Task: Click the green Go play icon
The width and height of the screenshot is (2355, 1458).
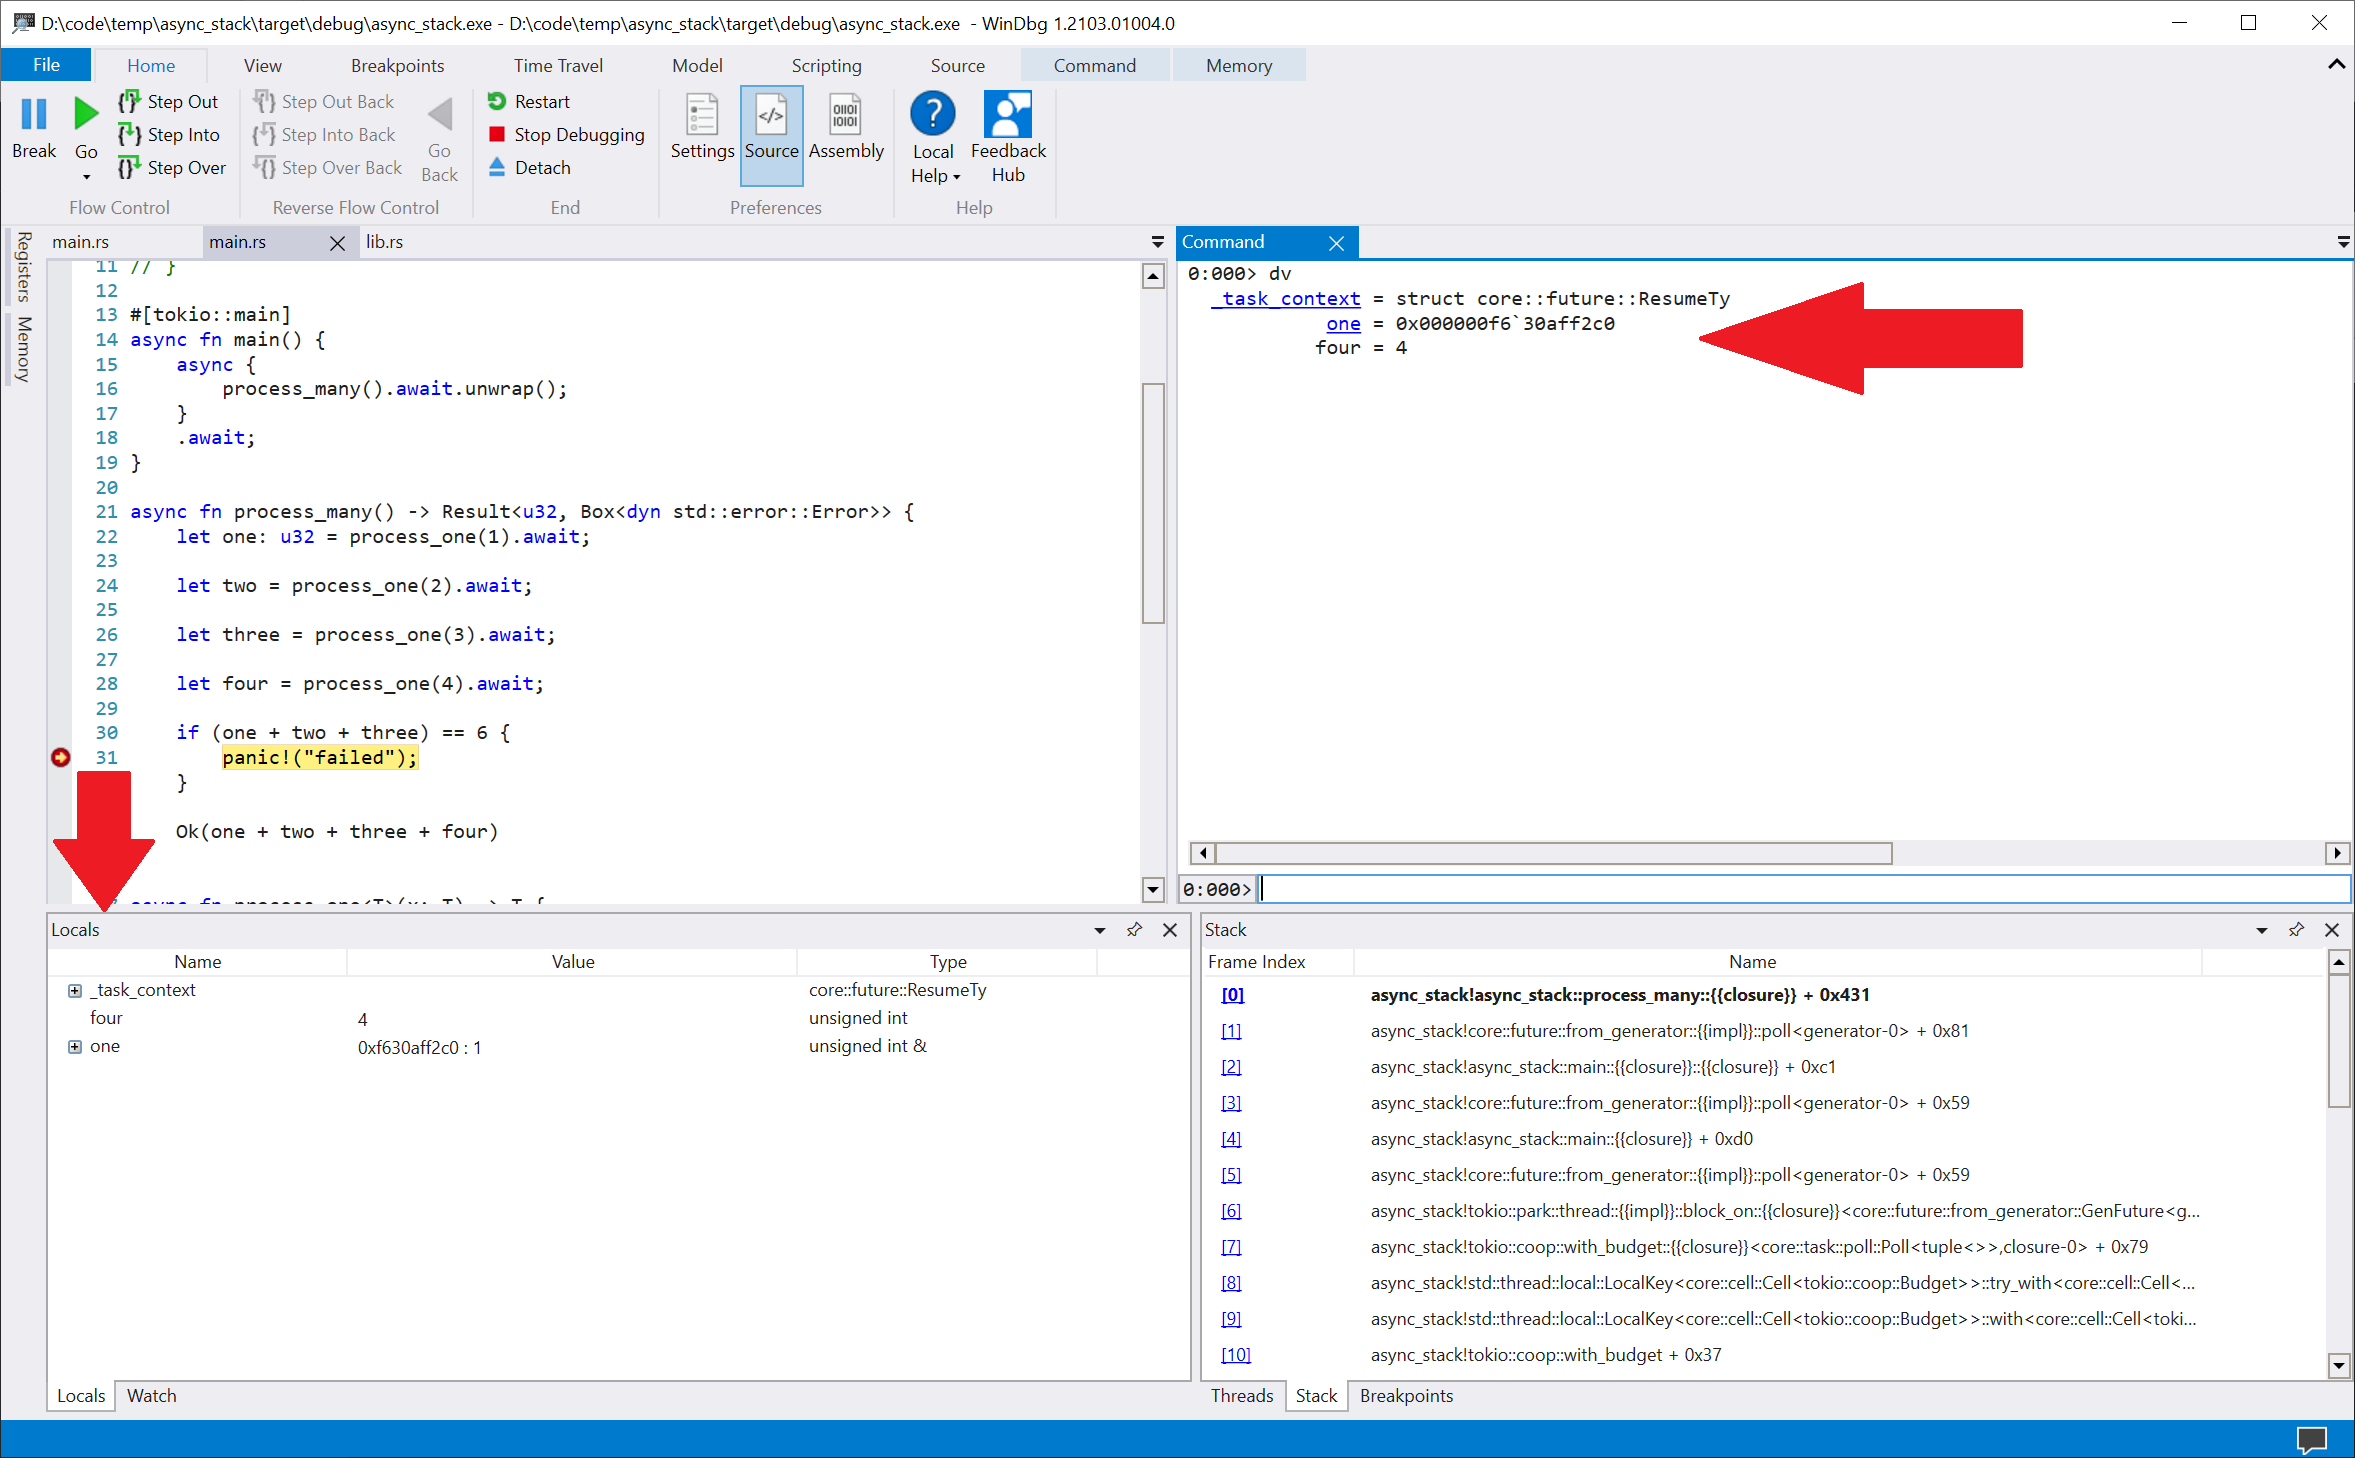Action: tap(86, 114)
